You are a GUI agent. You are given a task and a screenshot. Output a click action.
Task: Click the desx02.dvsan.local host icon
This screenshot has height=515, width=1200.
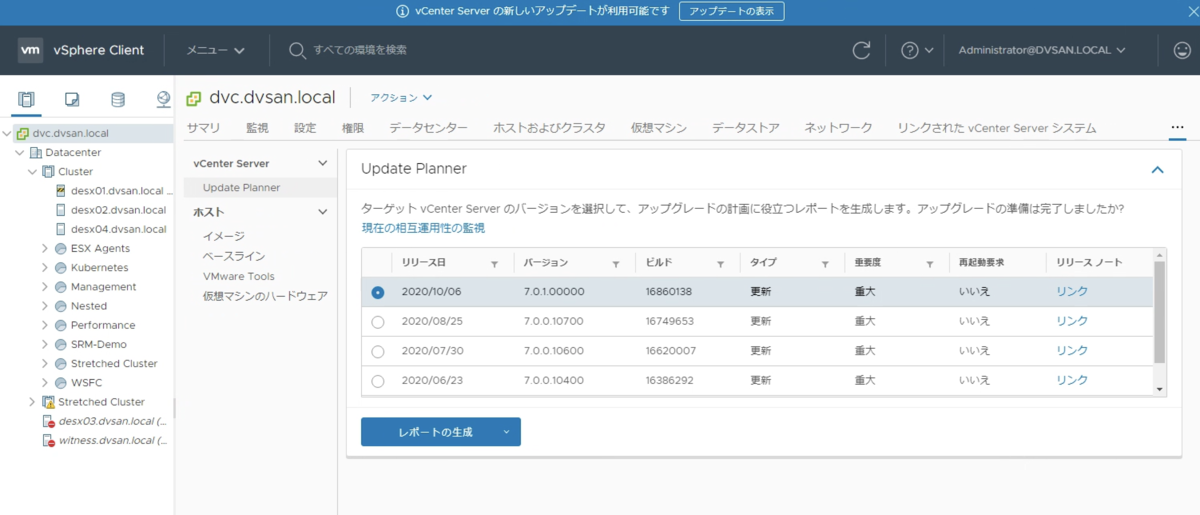61,210
